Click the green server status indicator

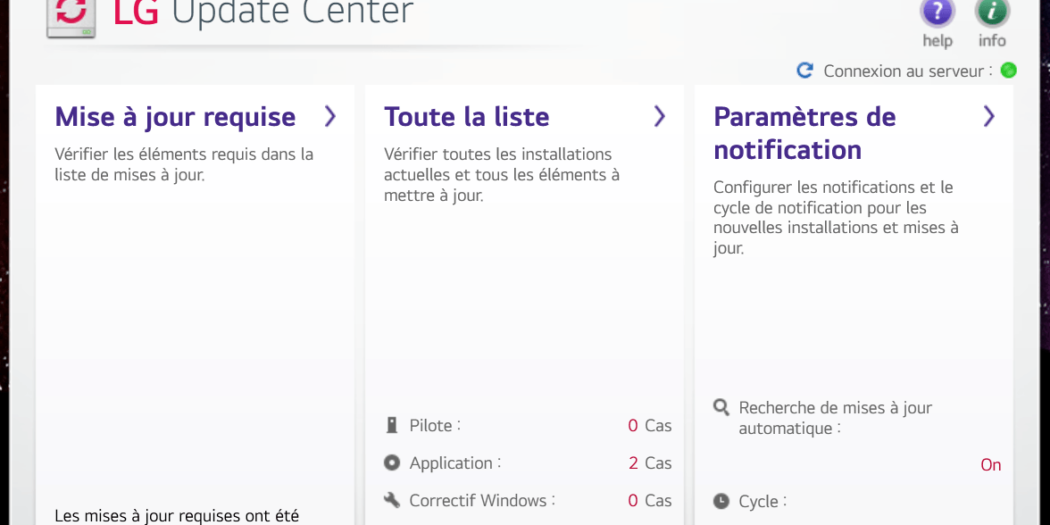coord(1008,71)
